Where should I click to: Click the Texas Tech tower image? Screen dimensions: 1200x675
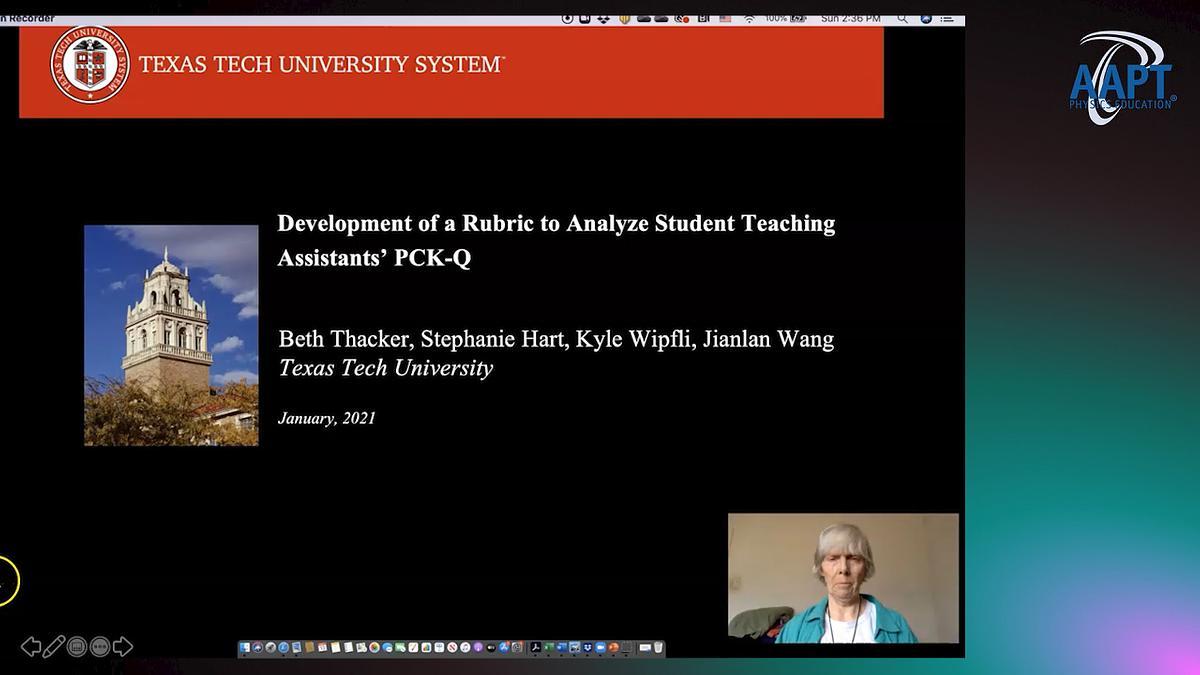click(x=171, y=335)
